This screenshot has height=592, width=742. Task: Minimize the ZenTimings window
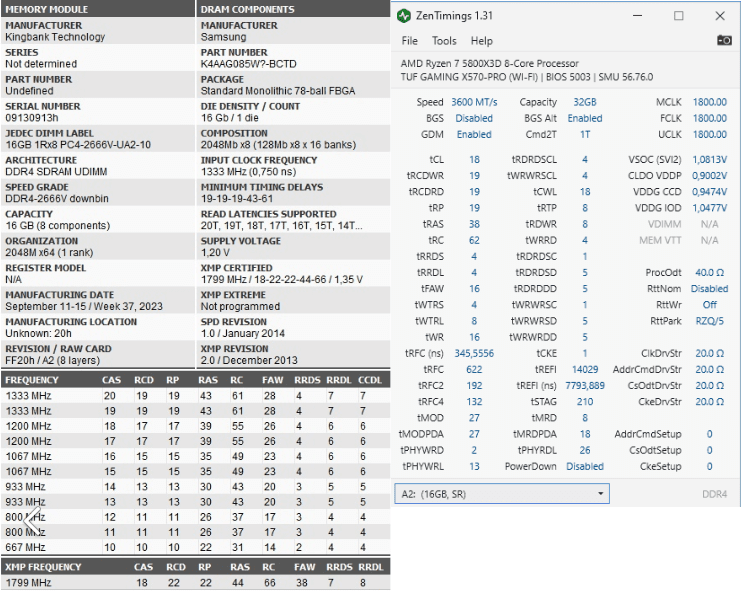(637, 16)
